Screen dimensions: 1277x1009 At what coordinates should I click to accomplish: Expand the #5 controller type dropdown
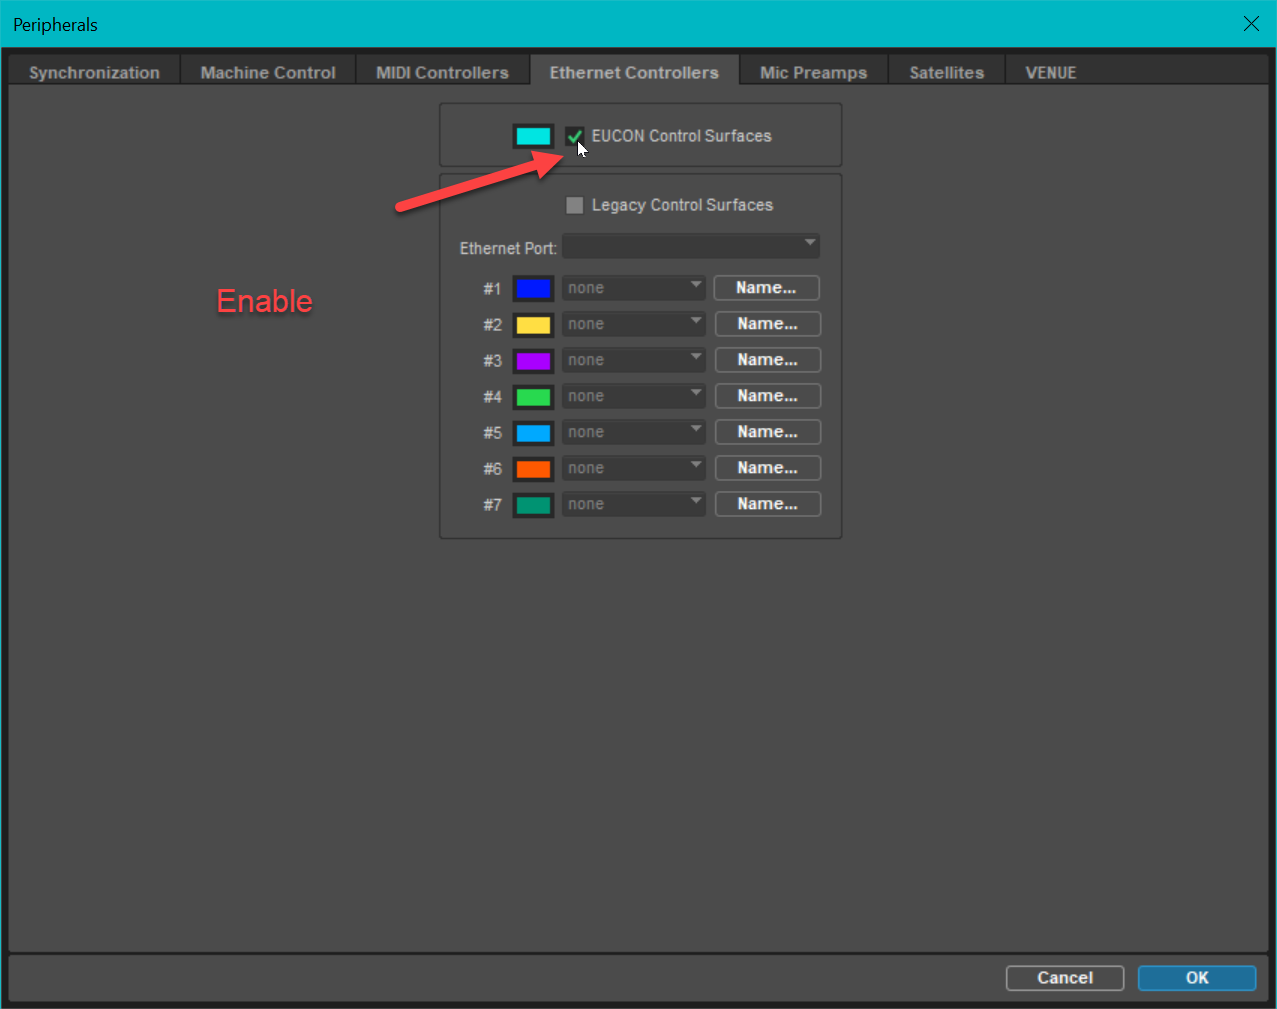point(633,432)
